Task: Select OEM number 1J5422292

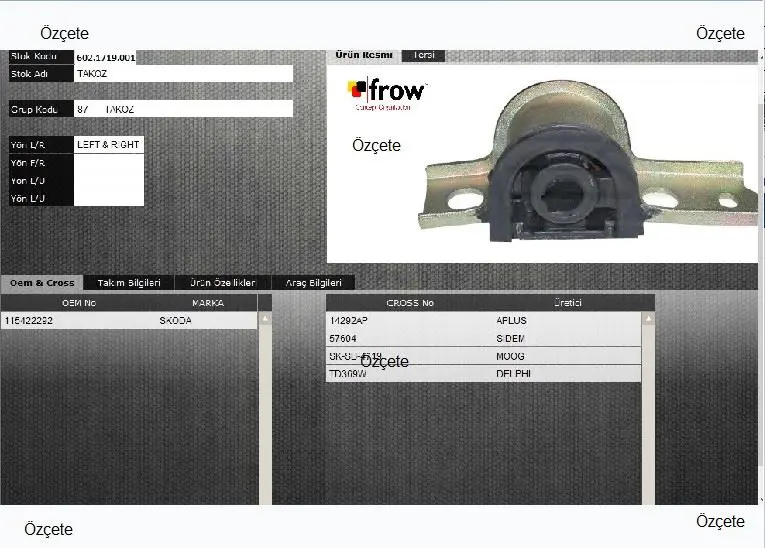Action: [x=29, y=321]
